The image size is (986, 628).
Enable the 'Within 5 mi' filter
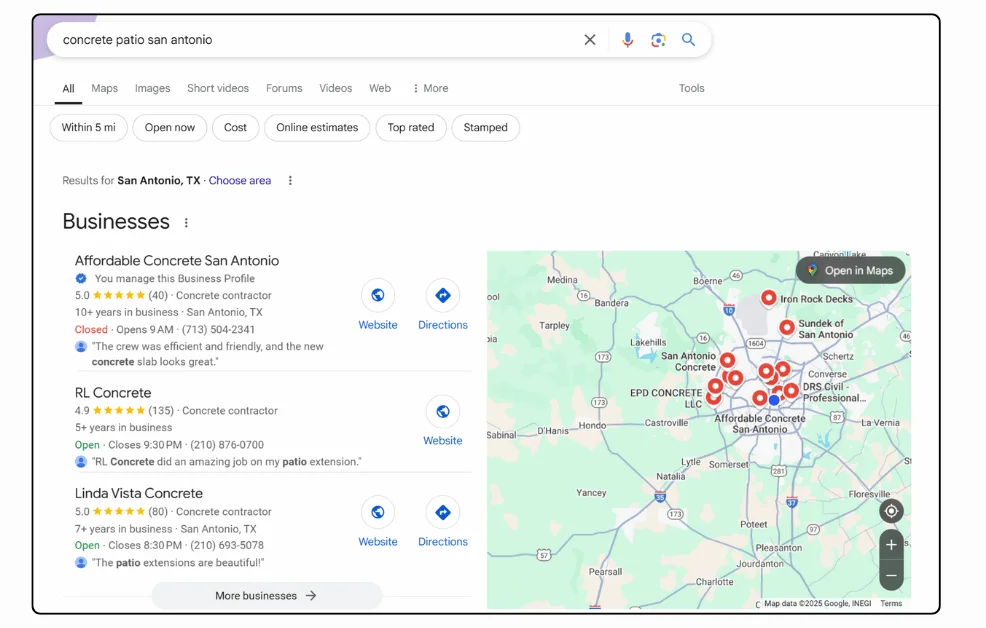tap(88, 128)
